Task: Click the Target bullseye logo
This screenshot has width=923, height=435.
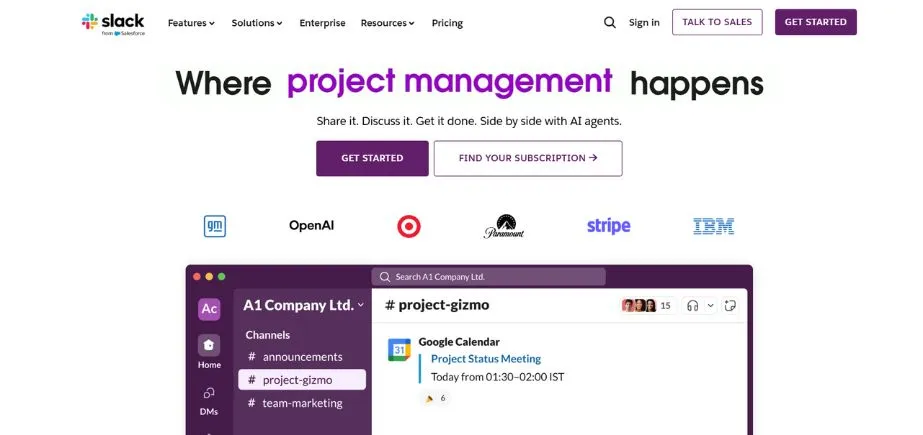Action: 409,226
